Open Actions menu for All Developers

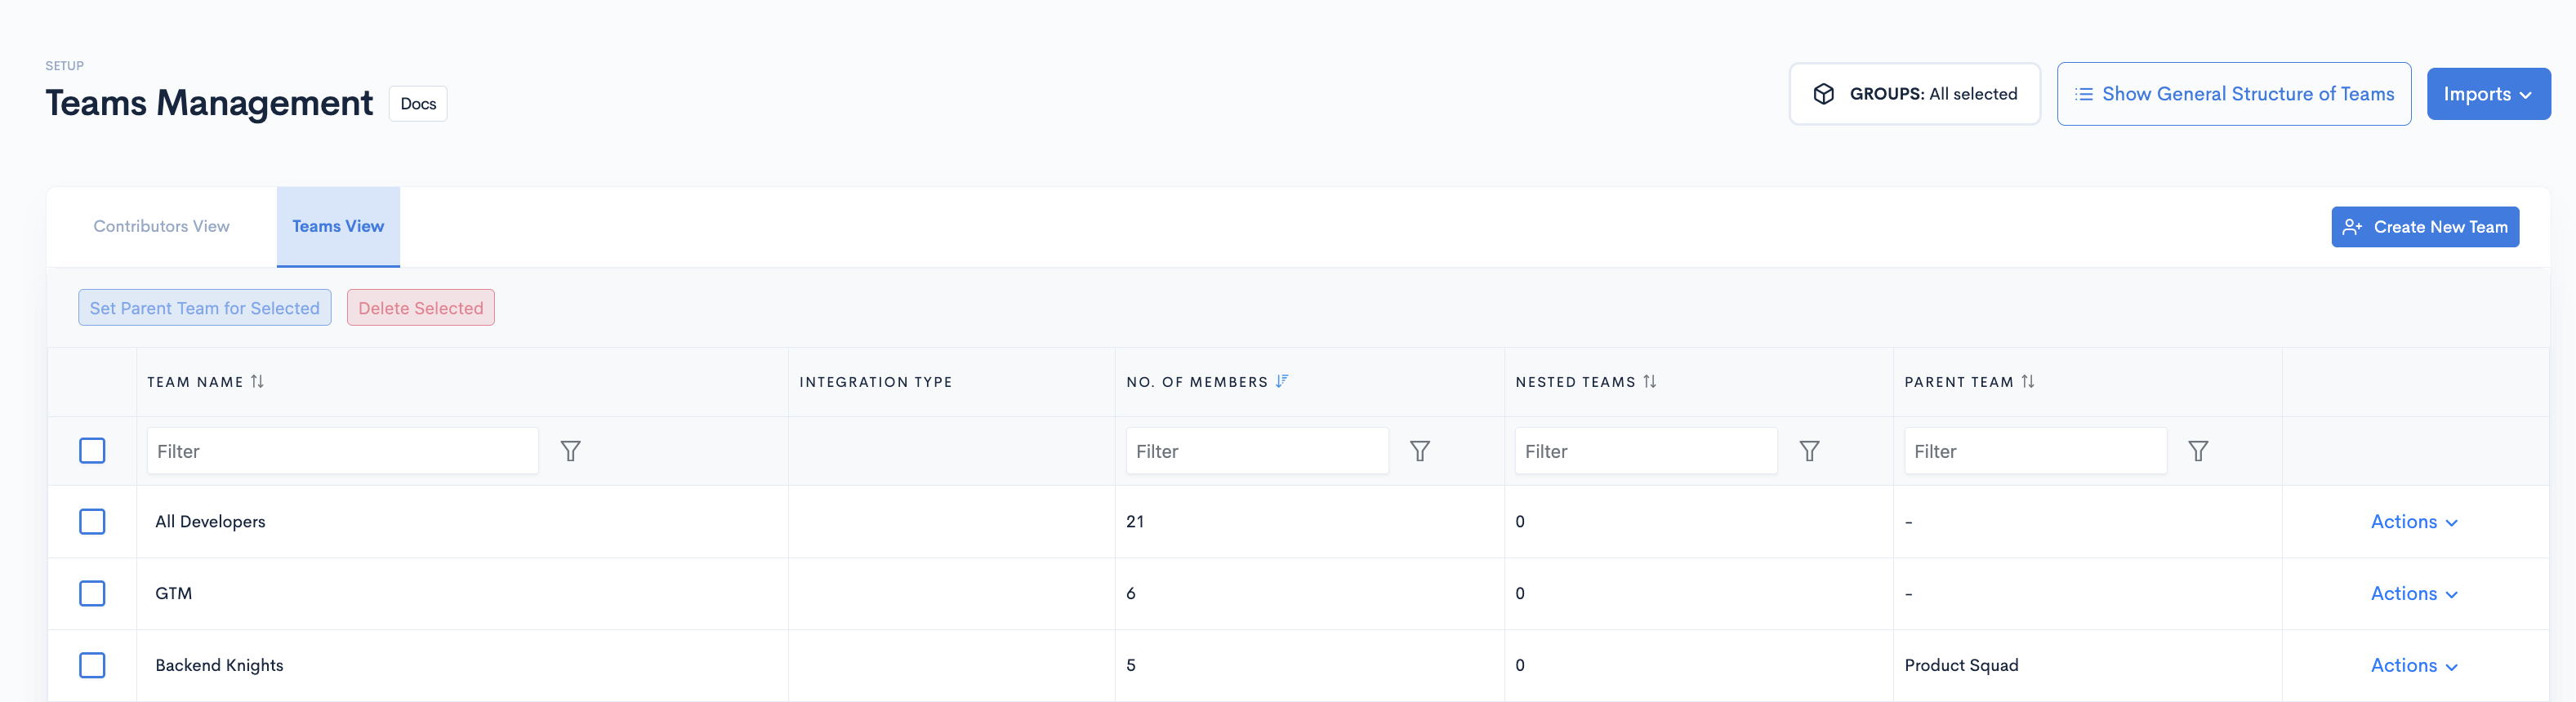(x=2413, y=522)
